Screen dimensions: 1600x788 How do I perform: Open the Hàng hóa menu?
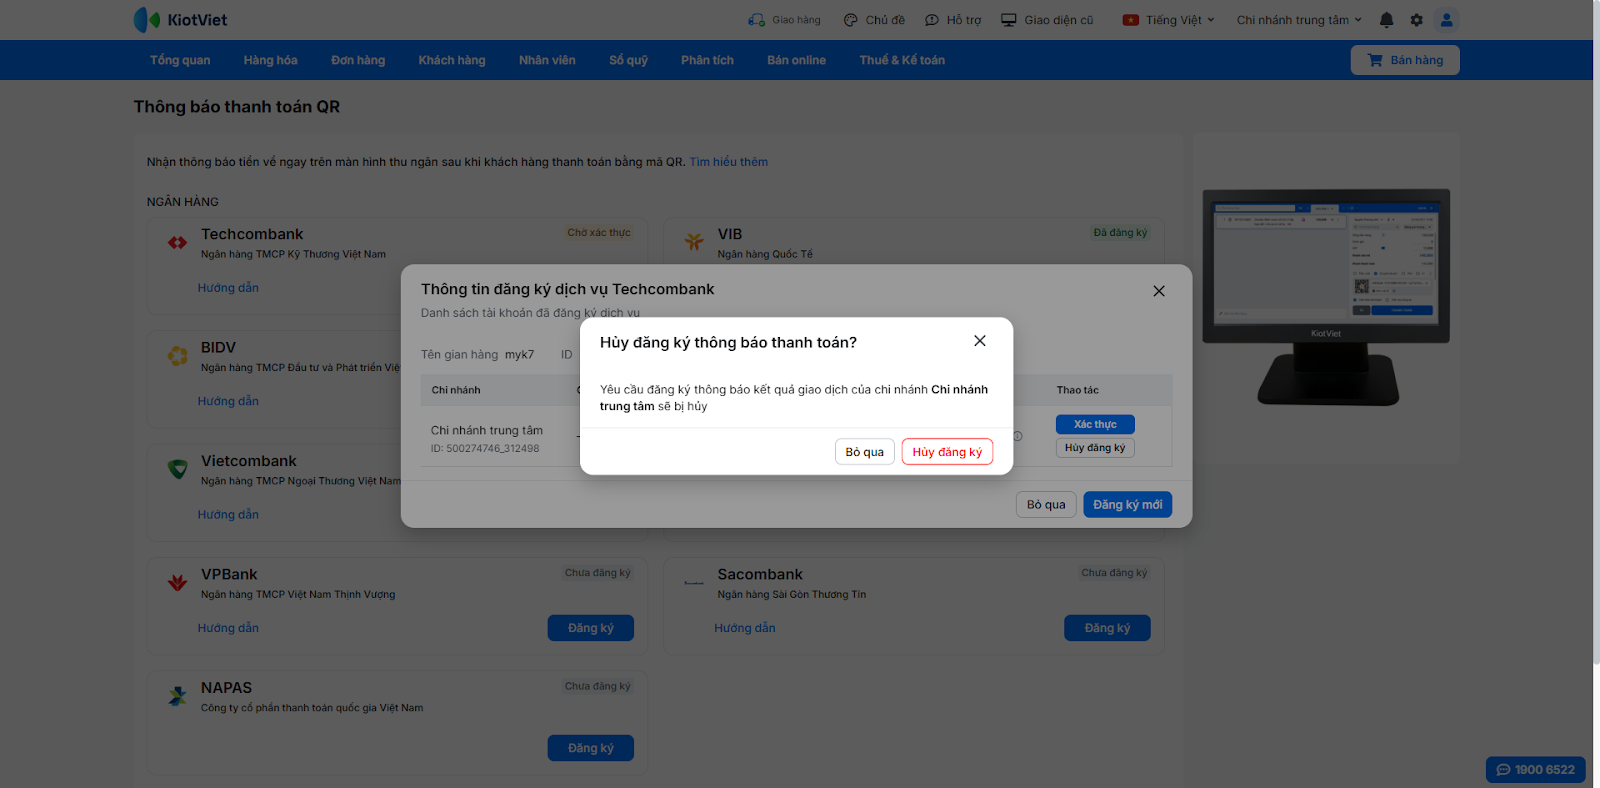tap(270, 60)
